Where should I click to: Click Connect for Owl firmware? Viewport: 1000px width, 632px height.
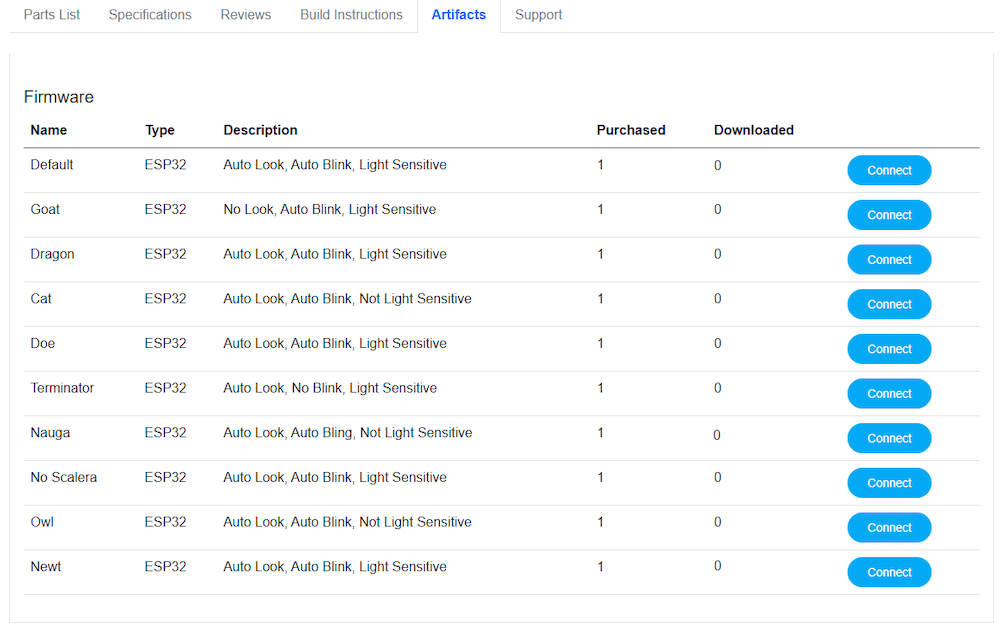pos(889,528)
